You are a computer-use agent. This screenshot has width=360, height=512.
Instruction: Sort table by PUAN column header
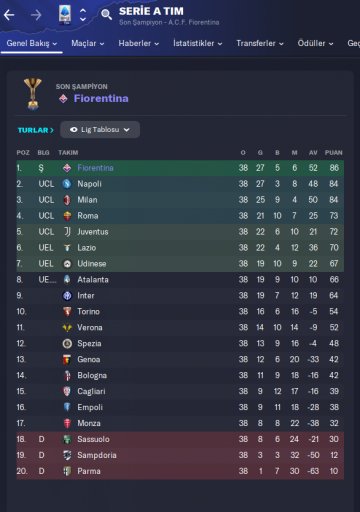click(x=333, y=153)
